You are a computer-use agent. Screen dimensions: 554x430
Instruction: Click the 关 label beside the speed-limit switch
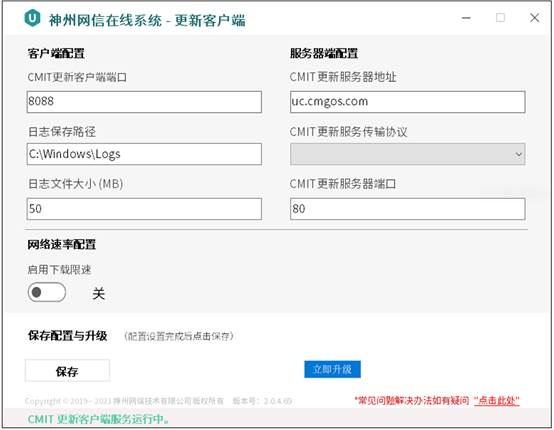pos(99,293)
